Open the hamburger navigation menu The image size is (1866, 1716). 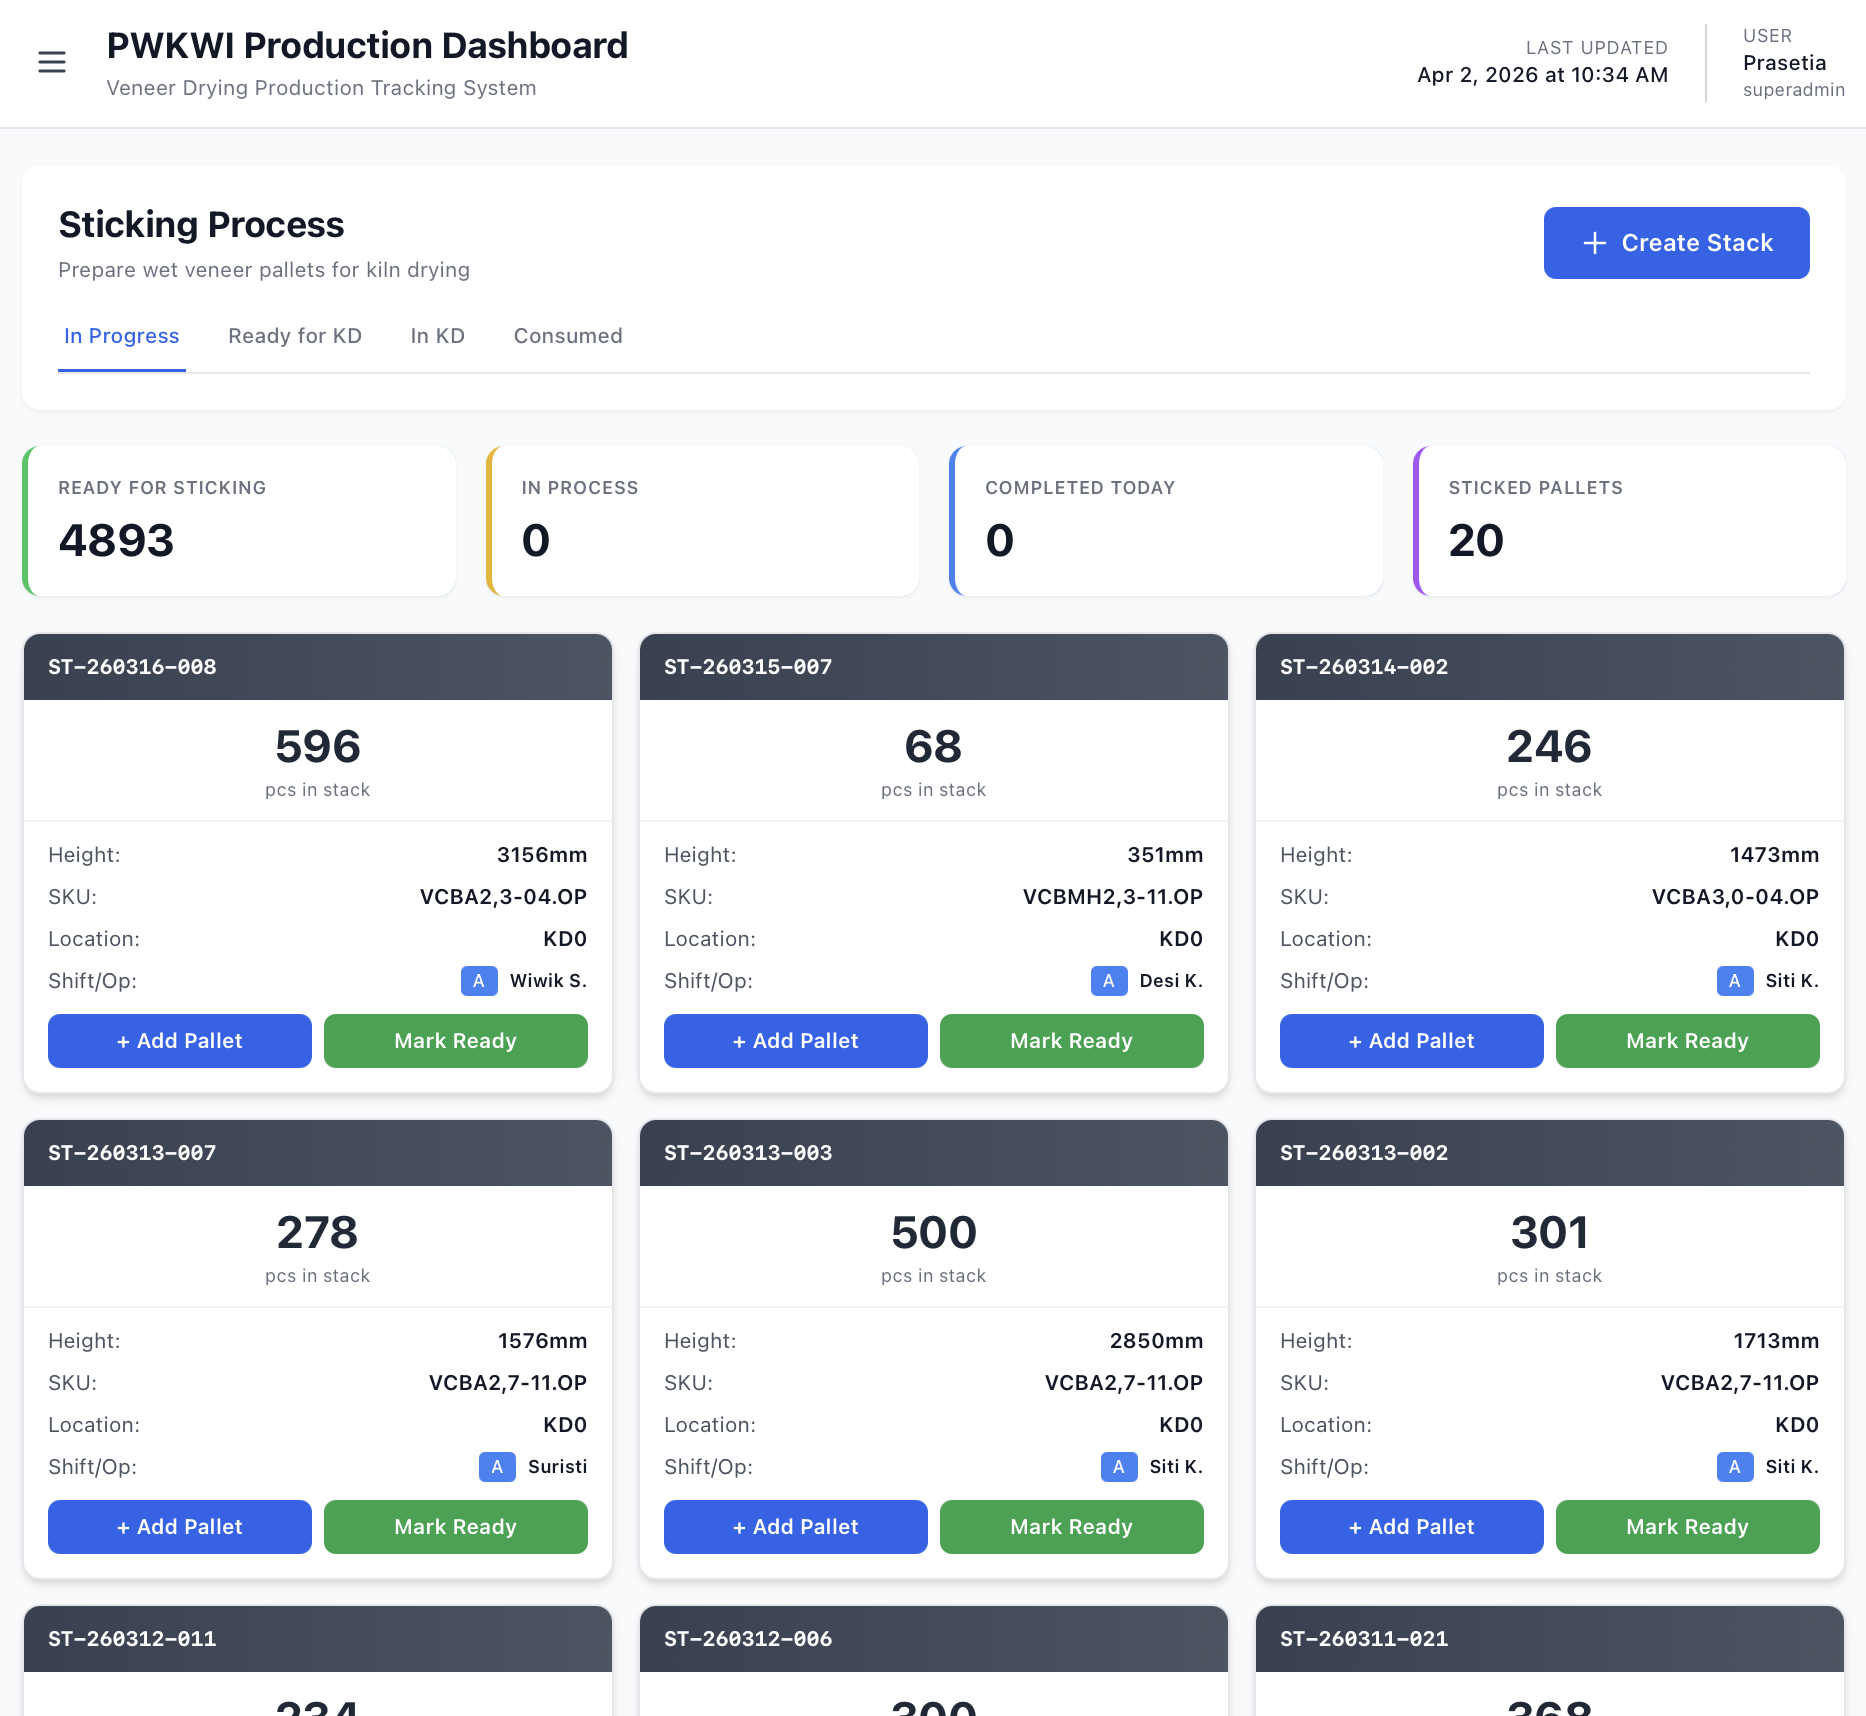[52, 62]
